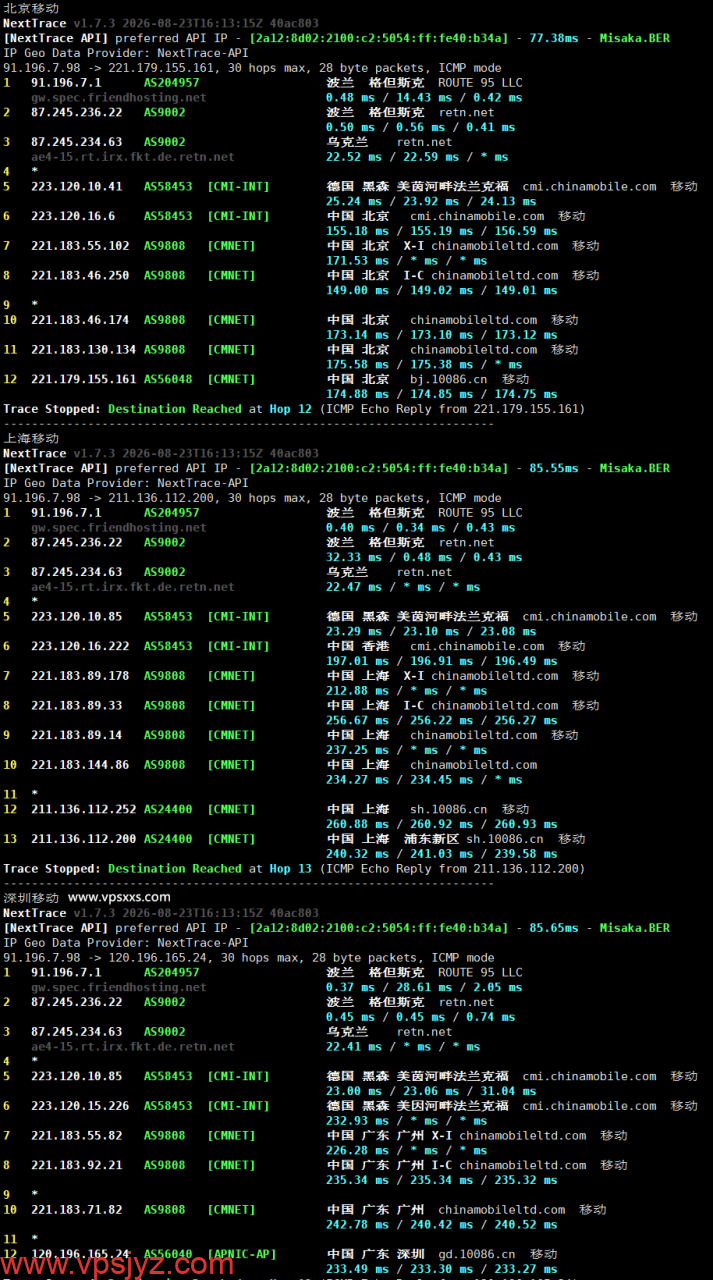Click the 175.58 ms latency value
This screenshot has width=713, height=1280.
point(358,365)
